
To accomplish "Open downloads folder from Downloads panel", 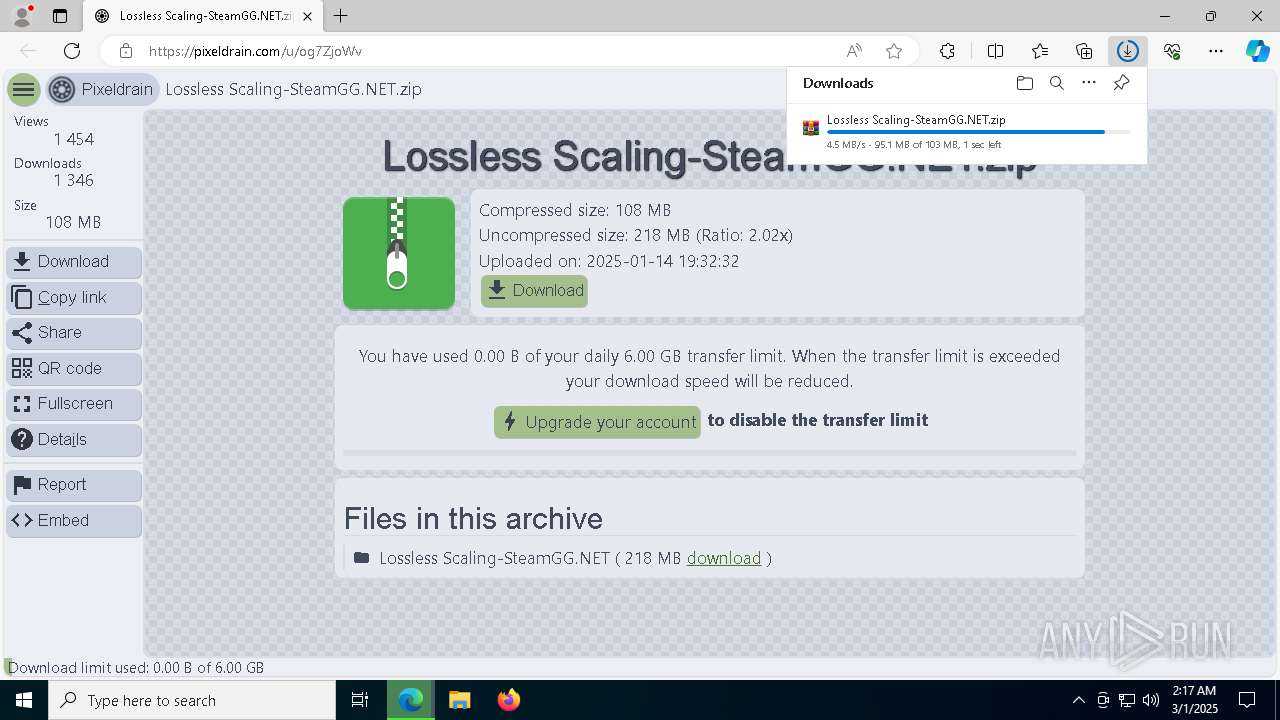I will (1024, 83).
